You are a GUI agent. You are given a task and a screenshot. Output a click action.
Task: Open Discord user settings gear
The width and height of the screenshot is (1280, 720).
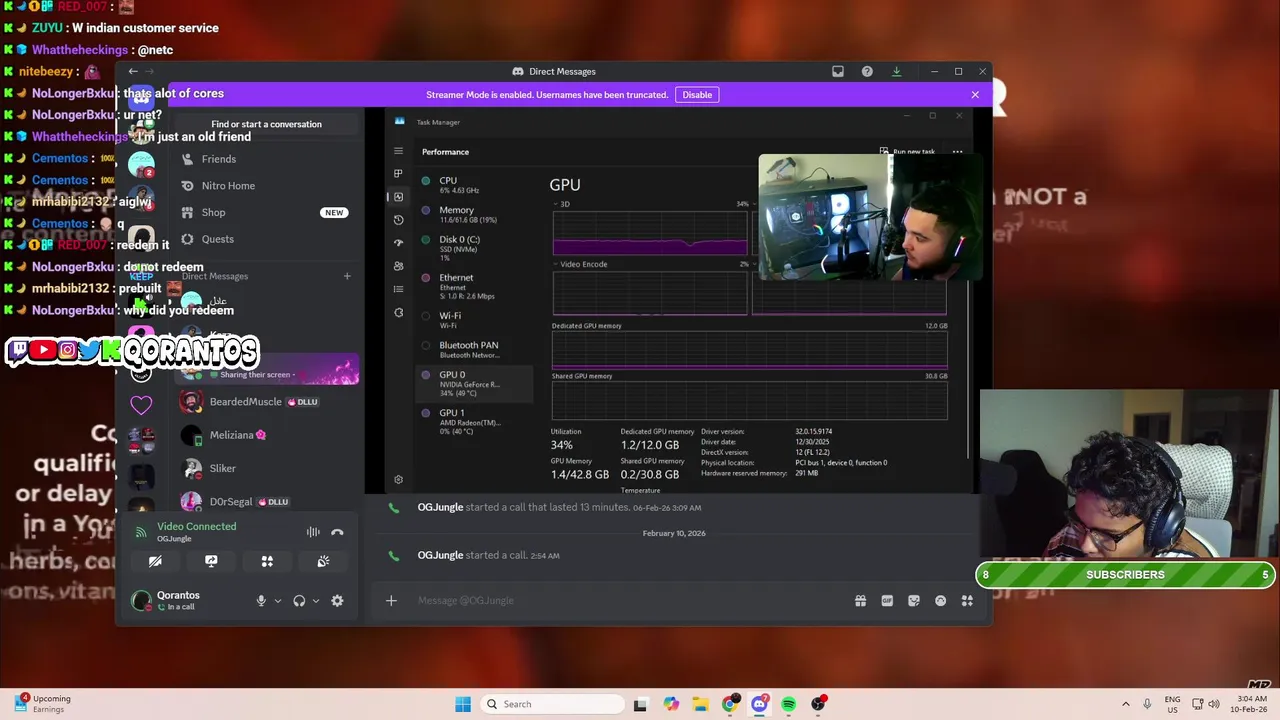(337, 601)
